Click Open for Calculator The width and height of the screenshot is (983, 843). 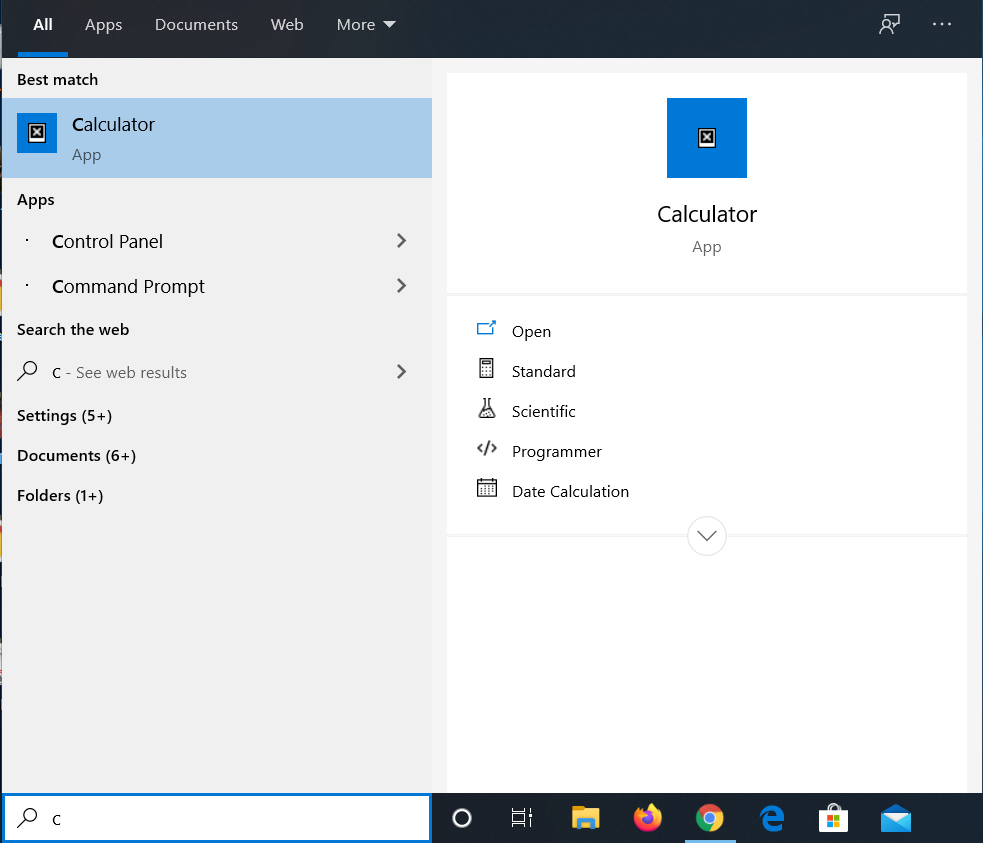click(x=532, y=331)
